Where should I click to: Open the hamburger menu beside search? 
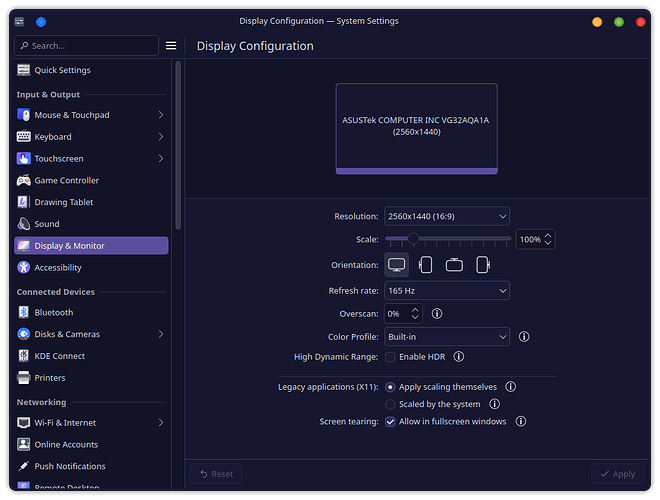click(171, 45)
